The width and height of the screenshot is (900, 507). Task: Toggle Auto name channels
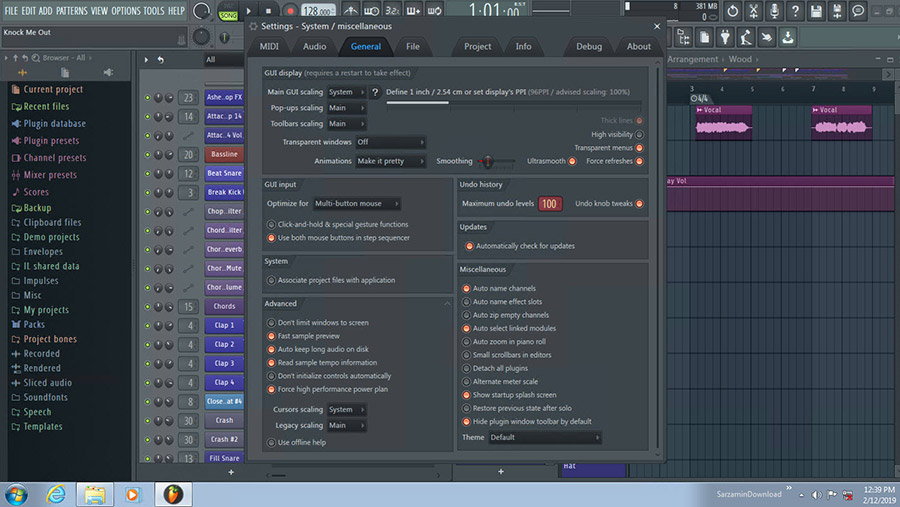[x=466, y=288]
